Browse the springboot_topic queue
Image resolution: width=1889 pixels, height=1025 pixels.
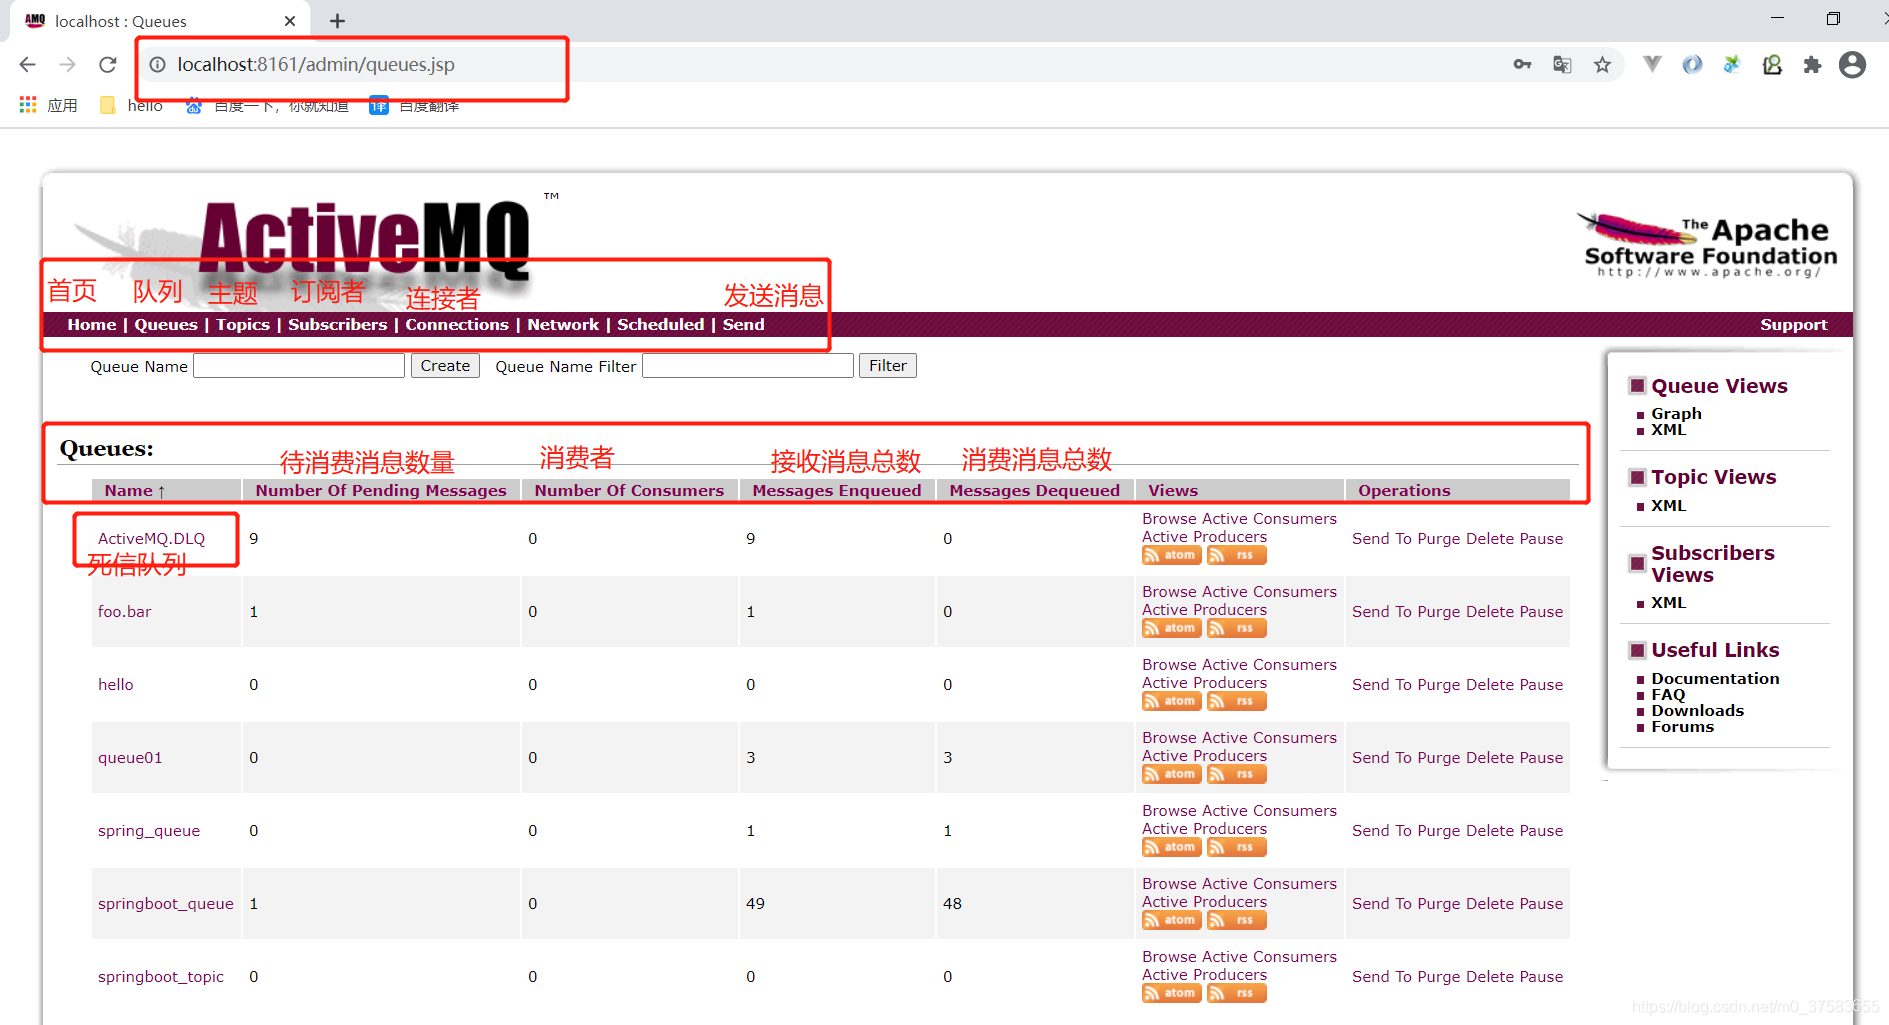point(1170,957)
